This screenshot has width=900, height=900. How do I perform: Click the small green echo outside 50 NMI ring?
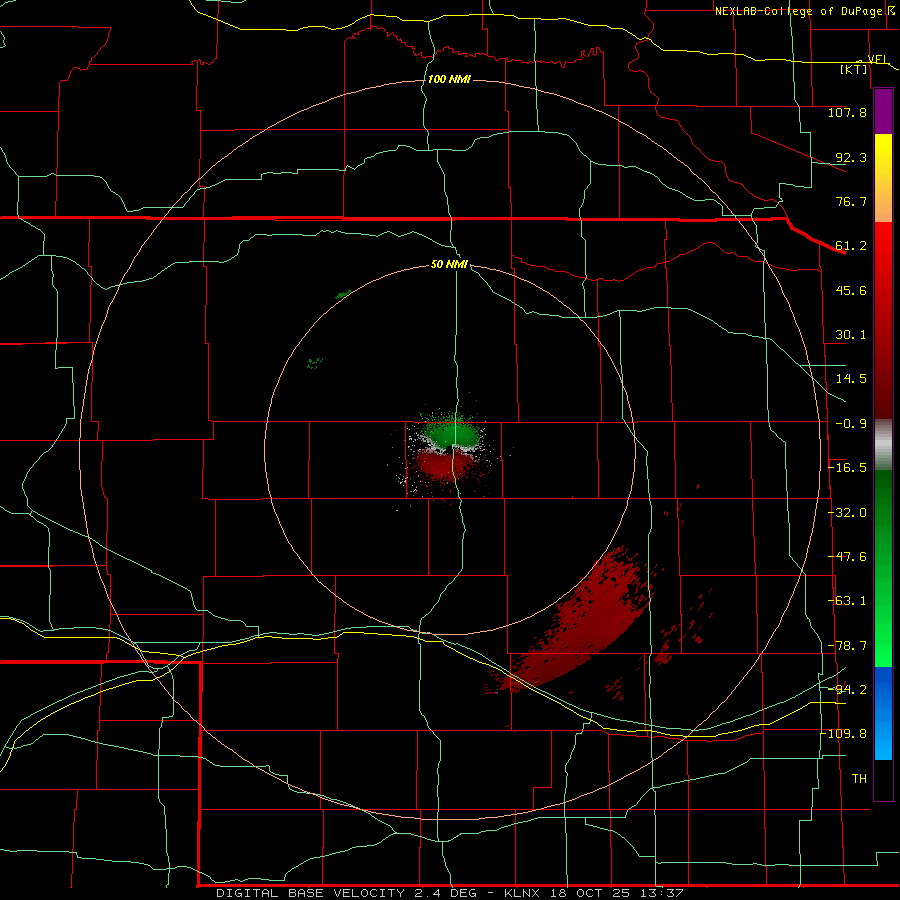[x=343, y=294]
